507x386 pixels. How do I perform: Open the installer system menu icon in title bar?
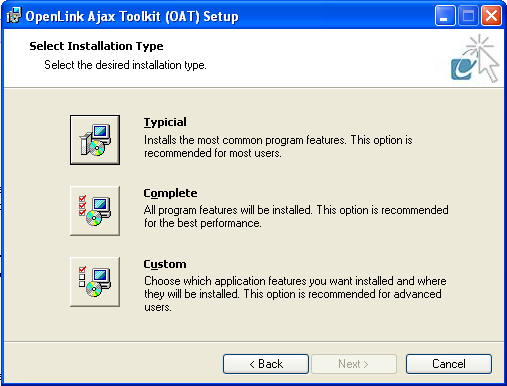tap(14, 16)
